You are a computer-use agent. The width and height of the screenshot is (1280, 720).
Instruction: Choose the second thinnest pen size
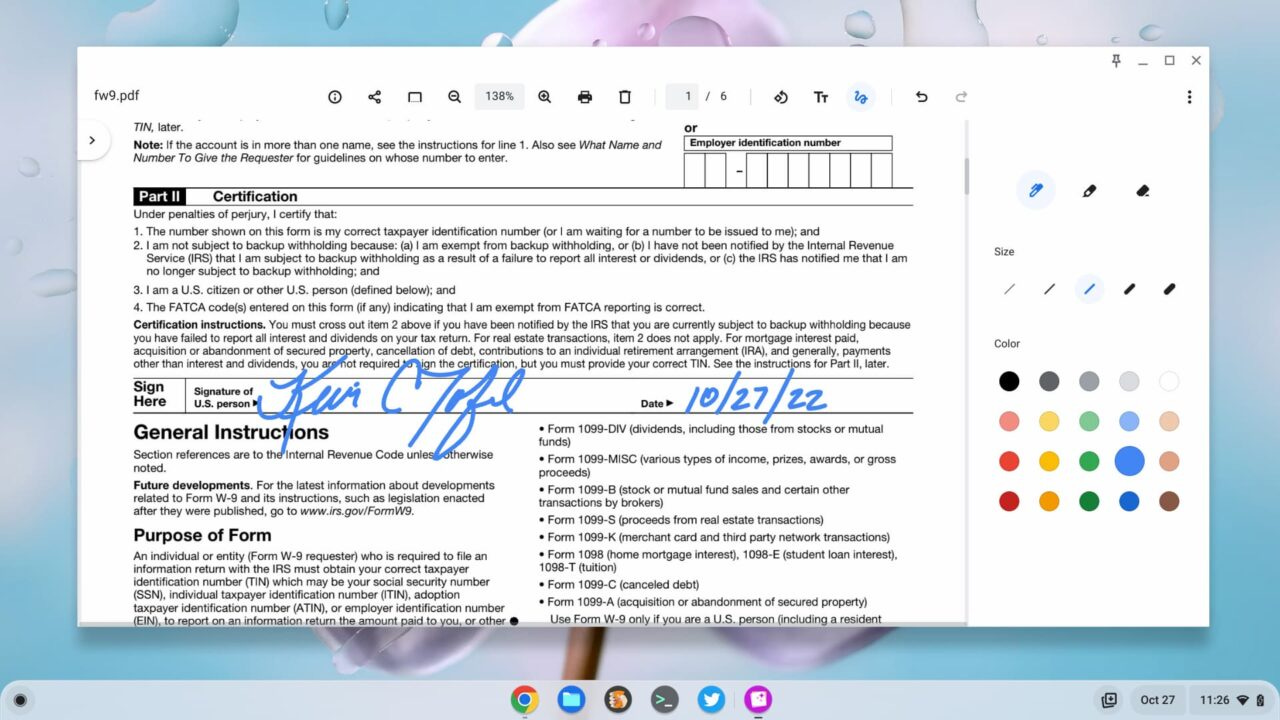click(x=1049, y=289)
